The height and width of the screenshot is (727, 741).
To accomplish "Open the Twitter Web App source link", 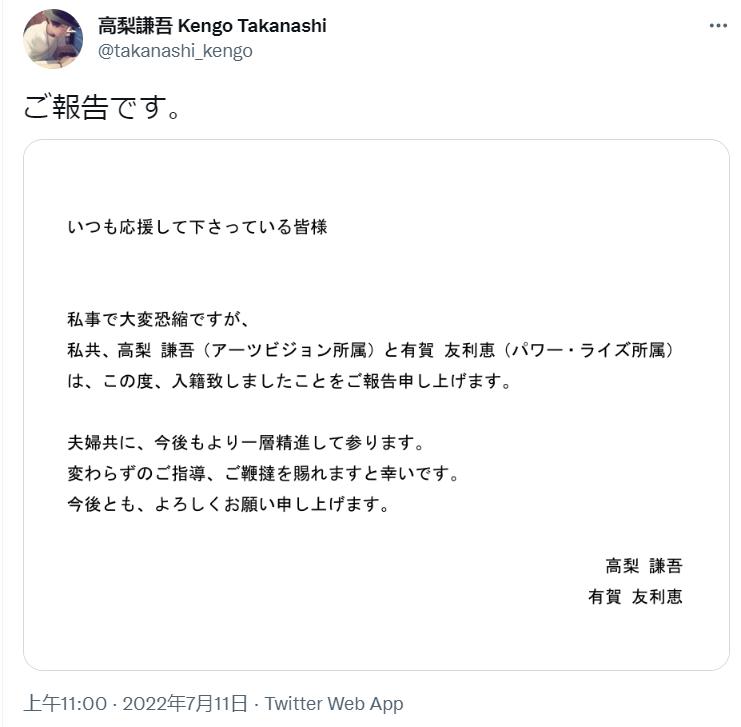I will click(x=334, y=703).
